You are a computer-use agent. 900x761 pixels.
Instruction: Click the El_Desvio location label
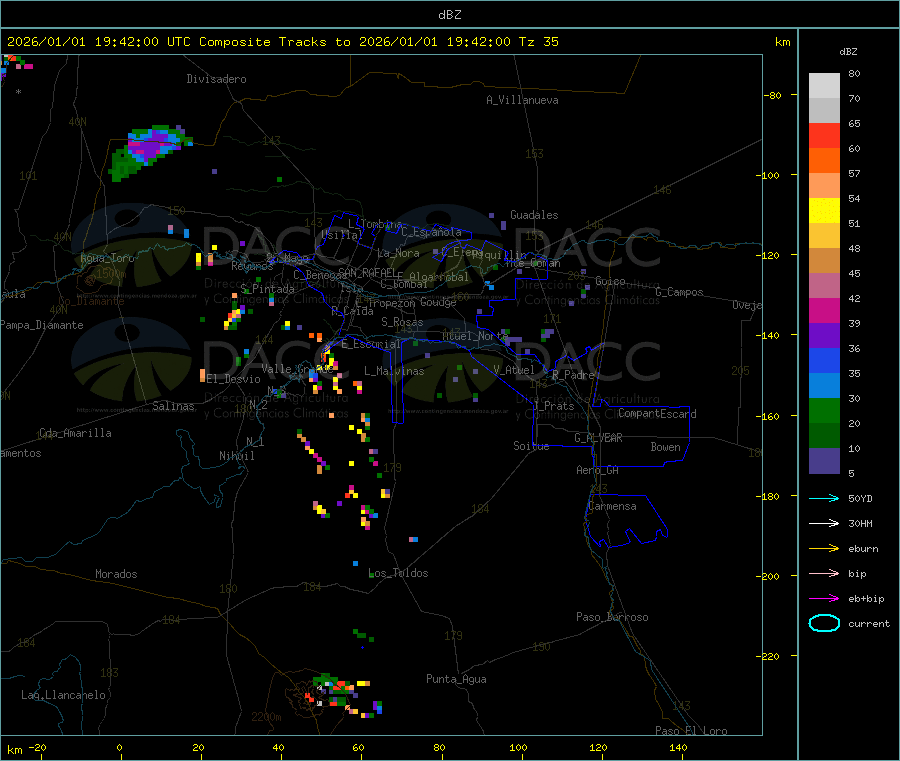point(234,379)
